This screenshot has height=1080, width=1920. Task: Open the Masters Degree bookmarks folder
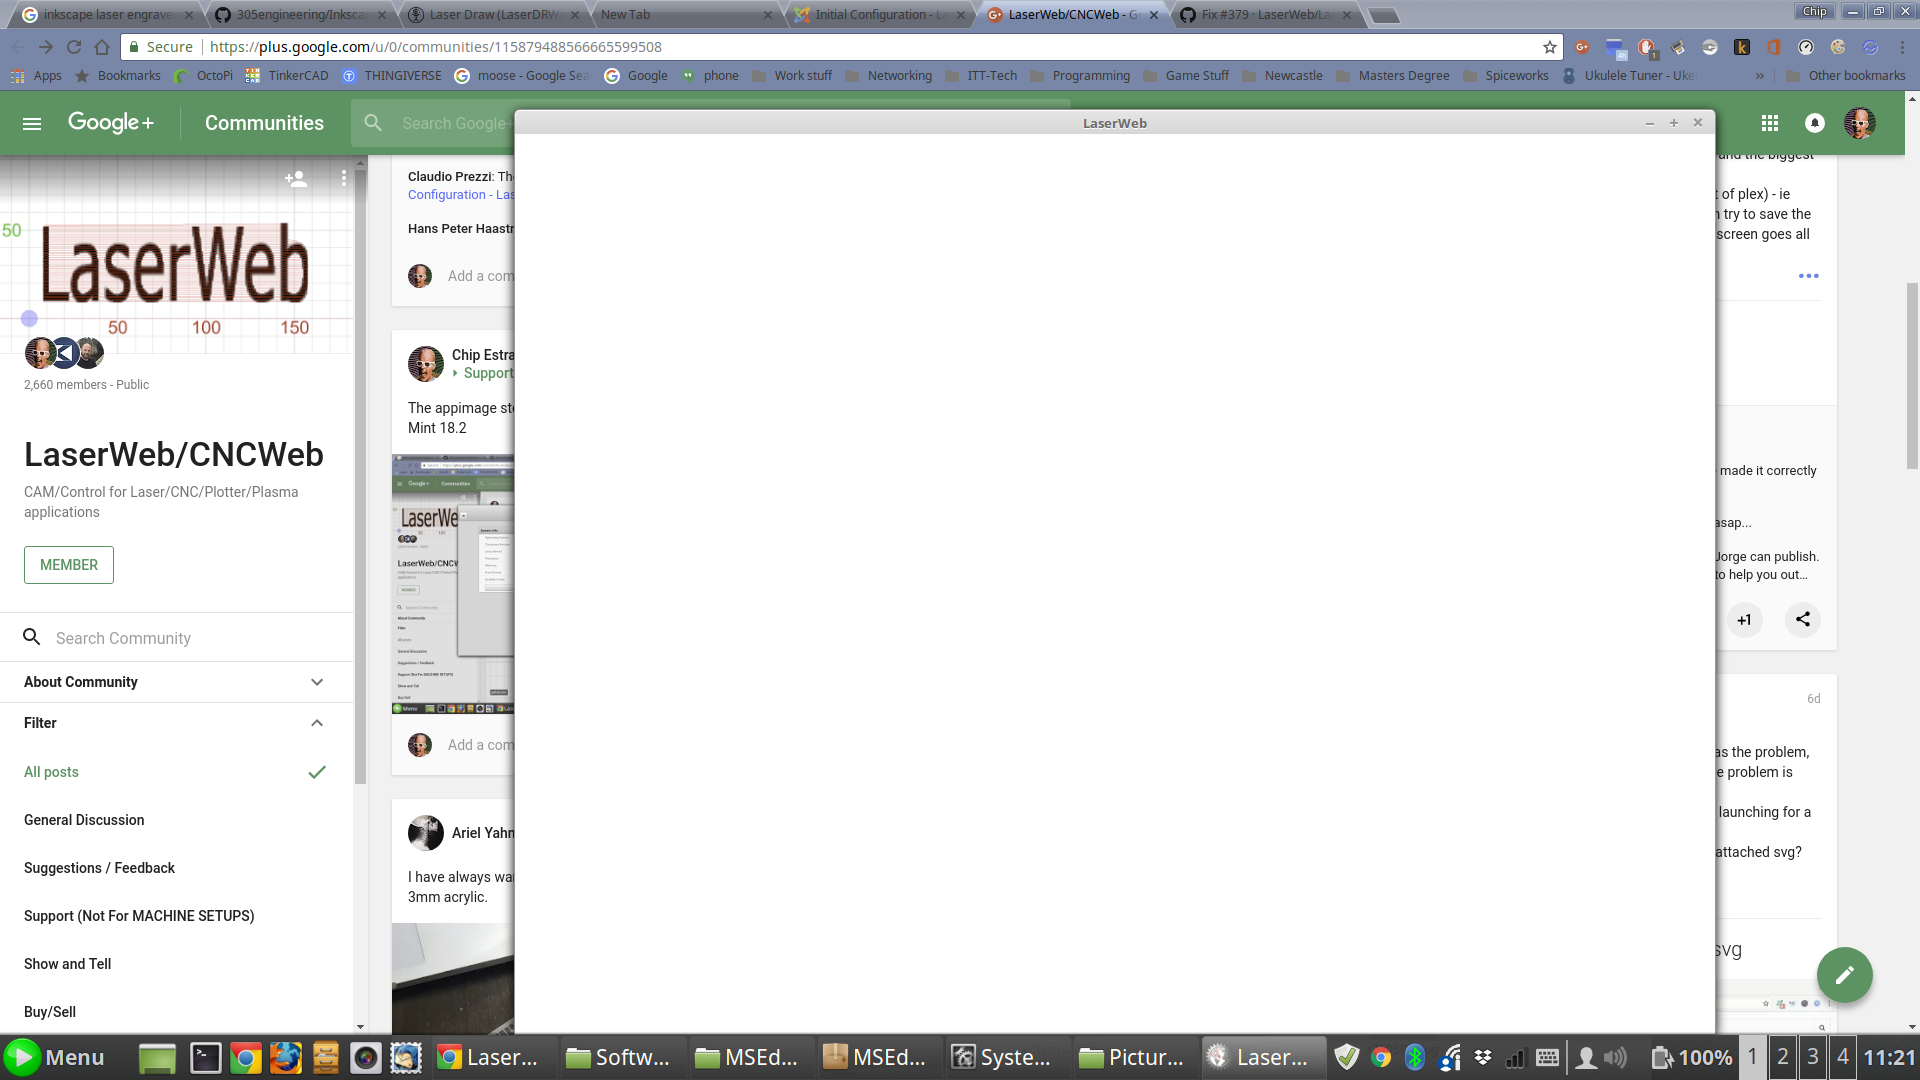[x=1393, y=76]
